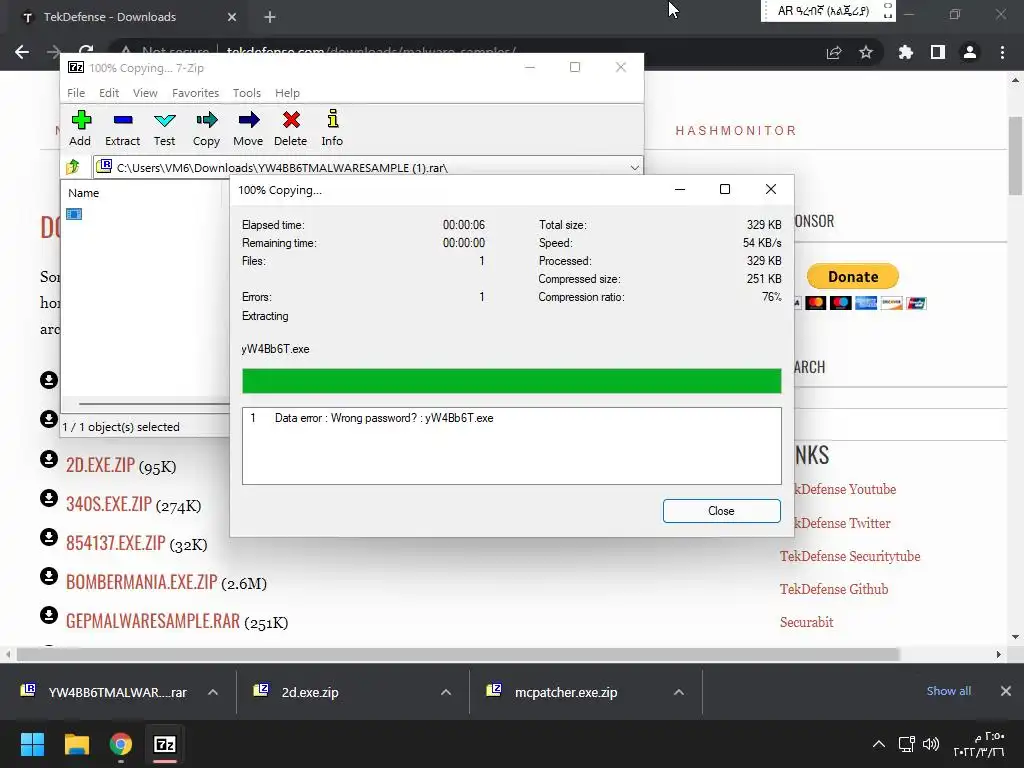Bookmark this page with the star icon

click(866, 52)
